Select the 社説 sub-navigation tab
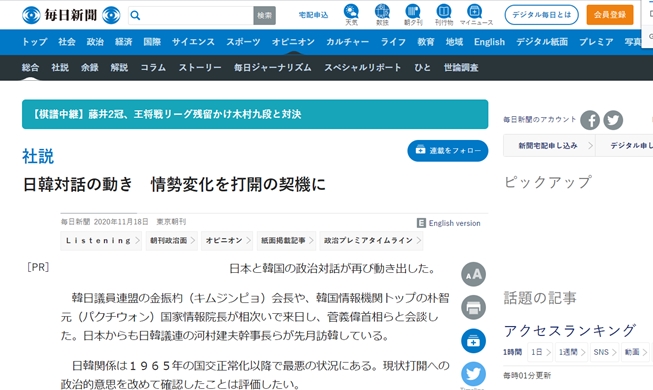Image resolution: width=653 pixels, height=390 pixels. (60, 68)
